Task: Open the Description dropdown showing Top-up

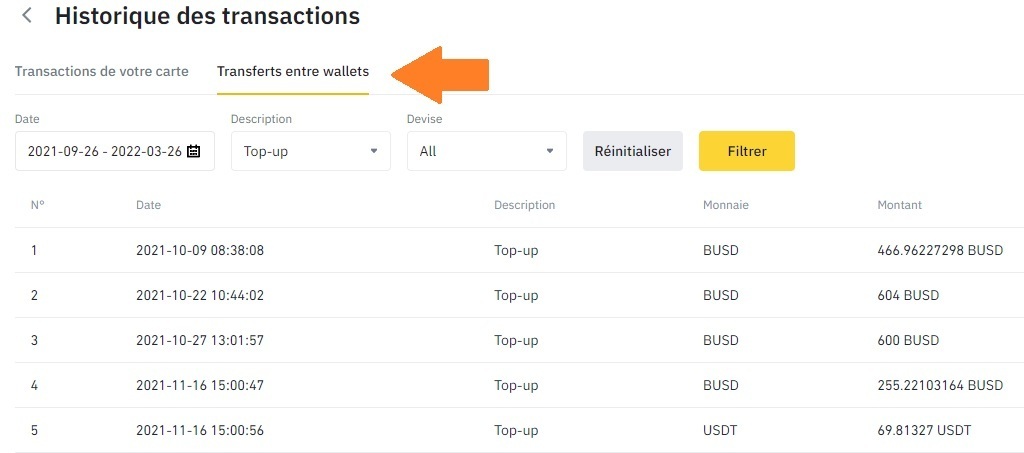Action: pos(310,151)
